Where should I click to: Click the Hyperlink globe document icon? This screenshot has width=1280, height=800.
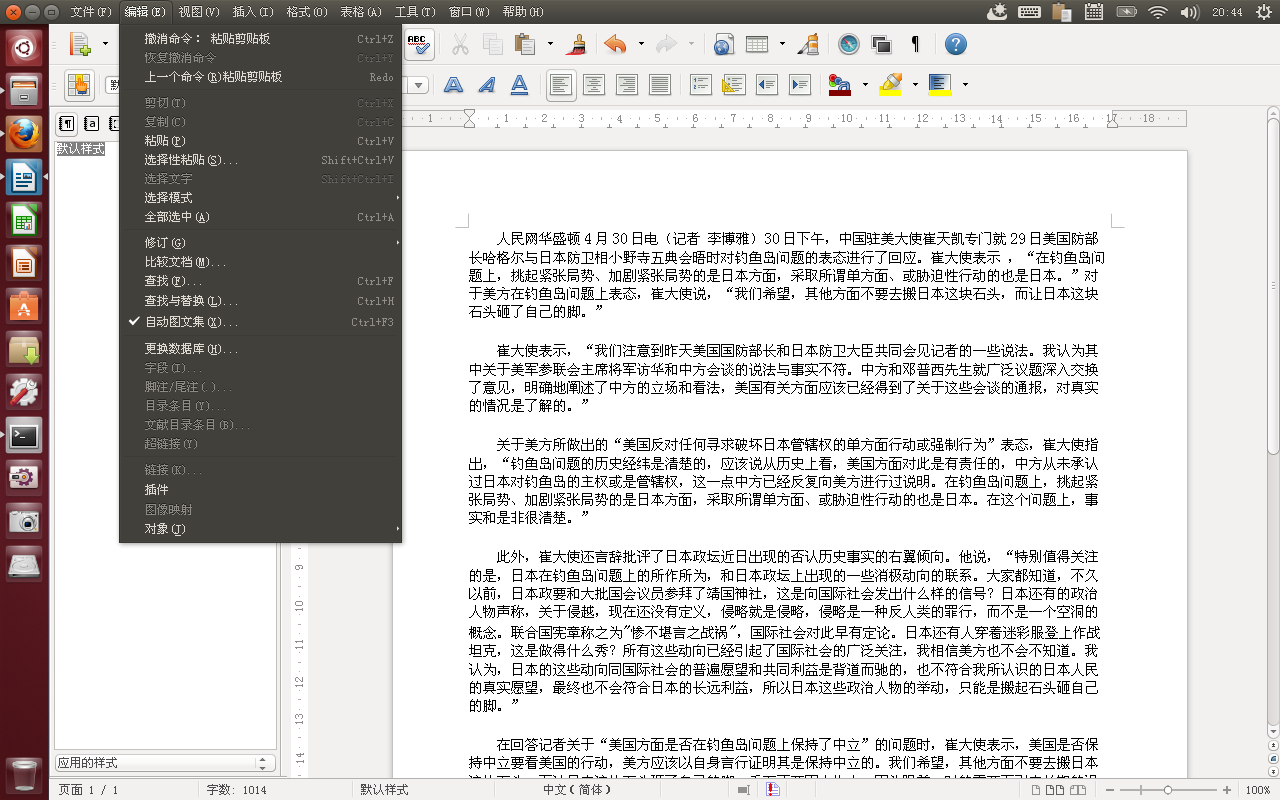(x=723, y=44)
